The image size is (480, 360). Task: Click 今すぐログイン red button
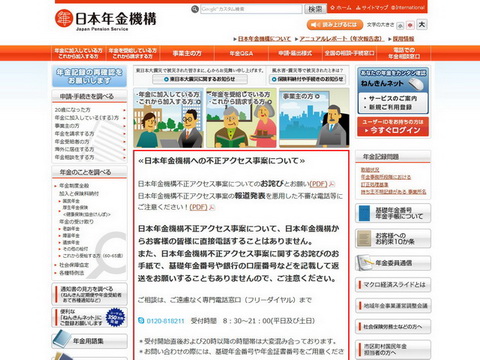click(x=393, y=127)
